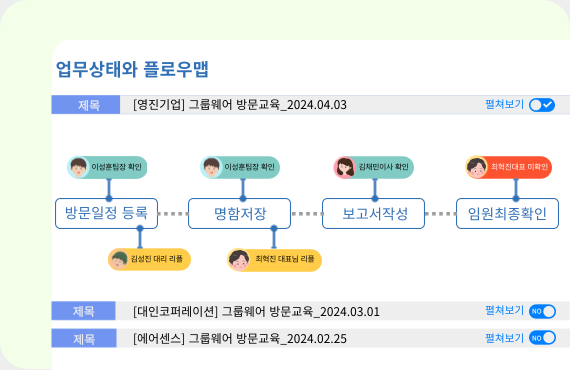Click 김채민이사 avatar icon

coord(345,168)
